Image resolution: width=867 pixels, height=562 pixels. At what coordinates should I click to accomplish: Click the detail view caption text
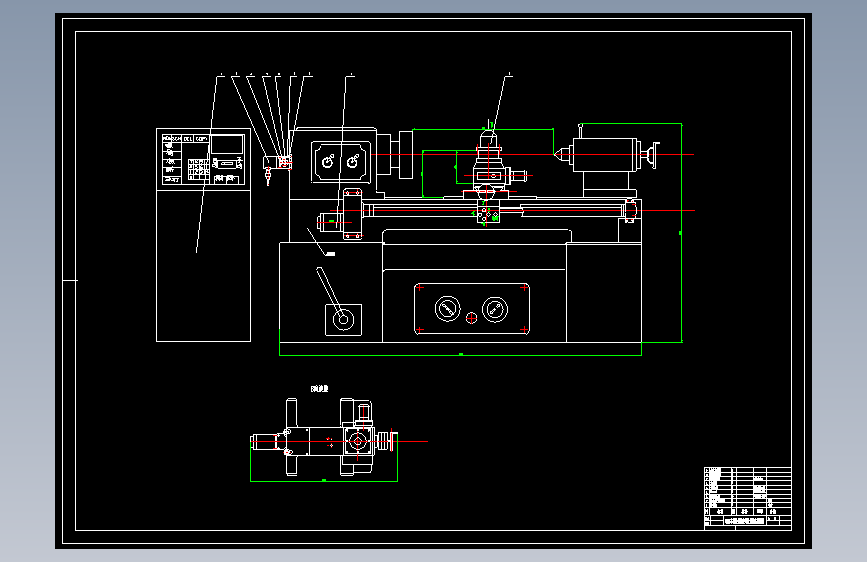[x=320, y=389]
